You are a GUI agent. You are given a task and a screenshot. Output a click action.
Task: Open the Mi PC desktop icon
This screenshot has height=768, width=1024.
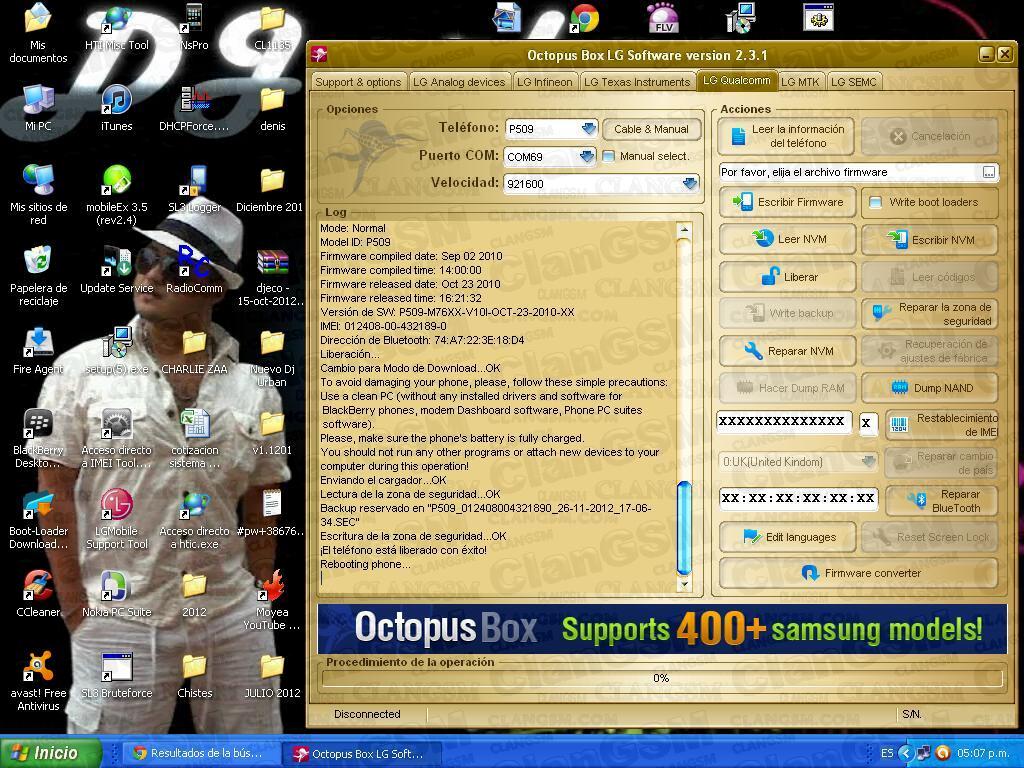pos(38,108)
